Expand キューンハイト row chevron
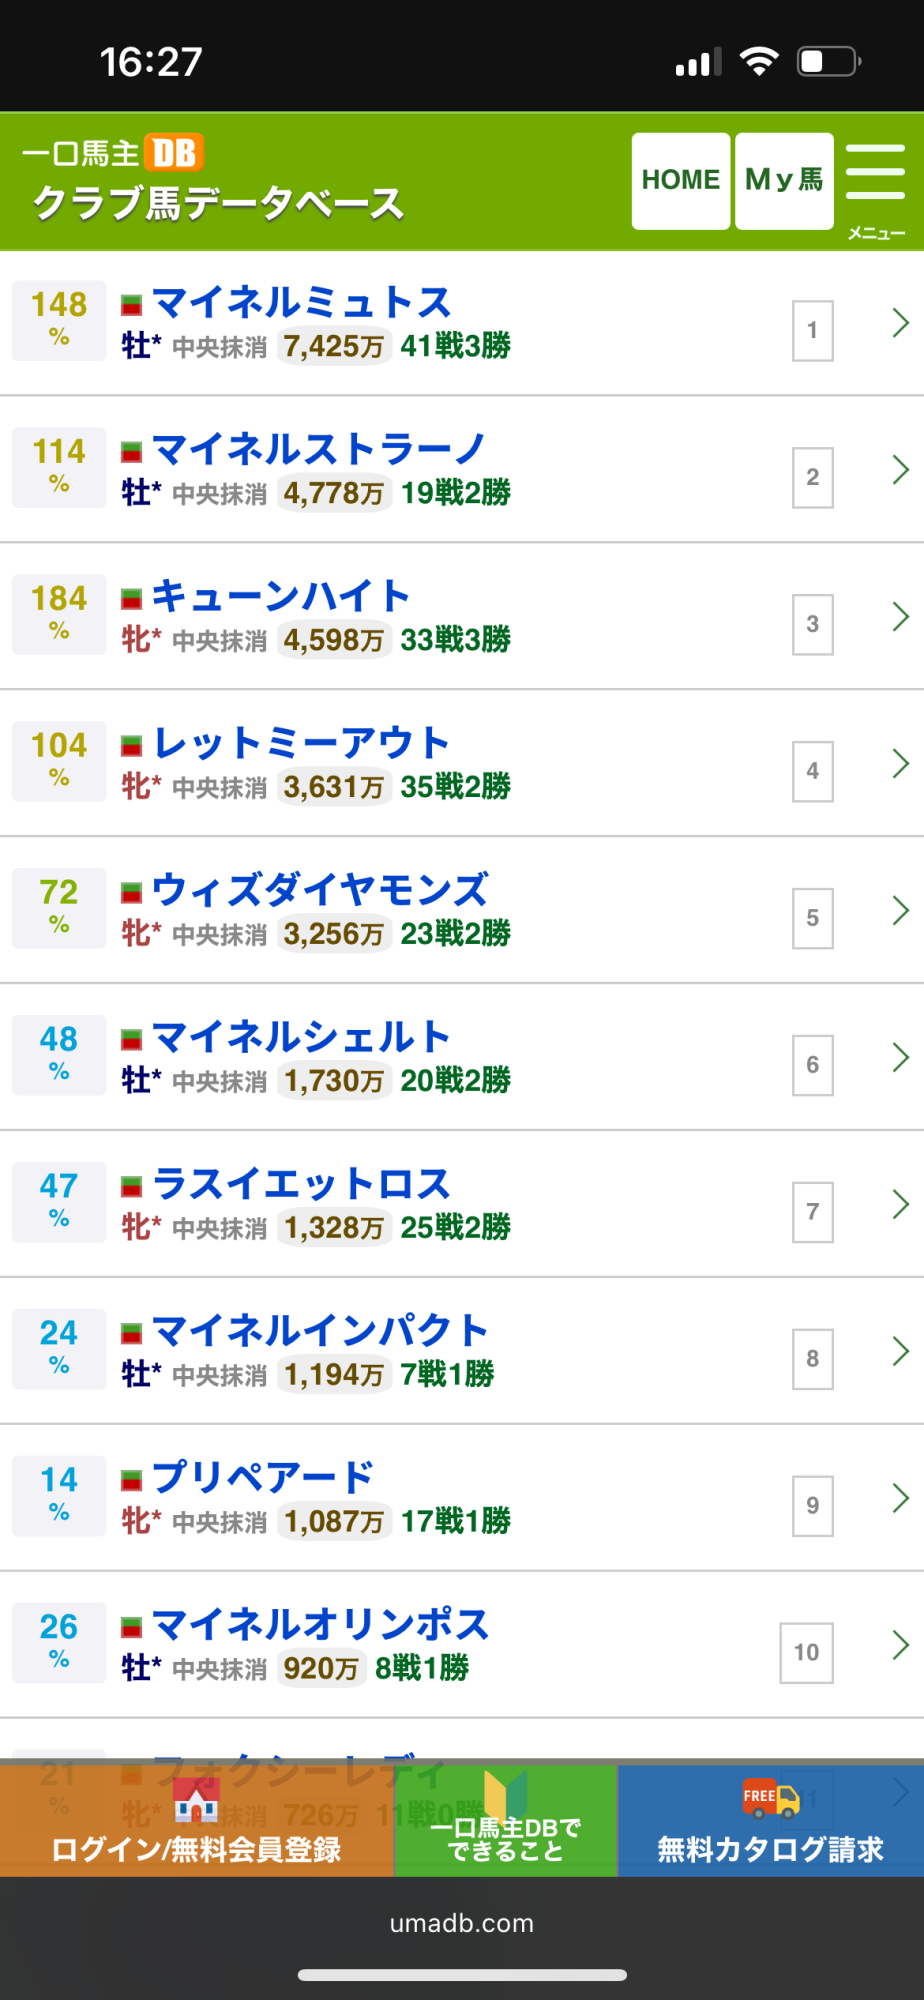The height and width of the screenshot is (2000, 924). [899, 617]
